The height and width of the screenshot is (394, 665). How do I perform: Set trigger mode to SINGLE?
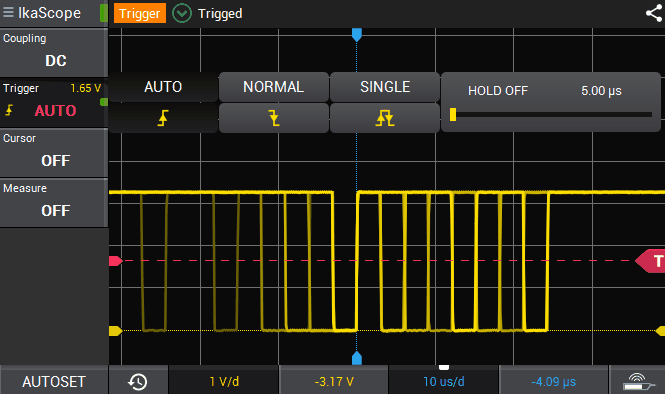[x=385, y=87]
